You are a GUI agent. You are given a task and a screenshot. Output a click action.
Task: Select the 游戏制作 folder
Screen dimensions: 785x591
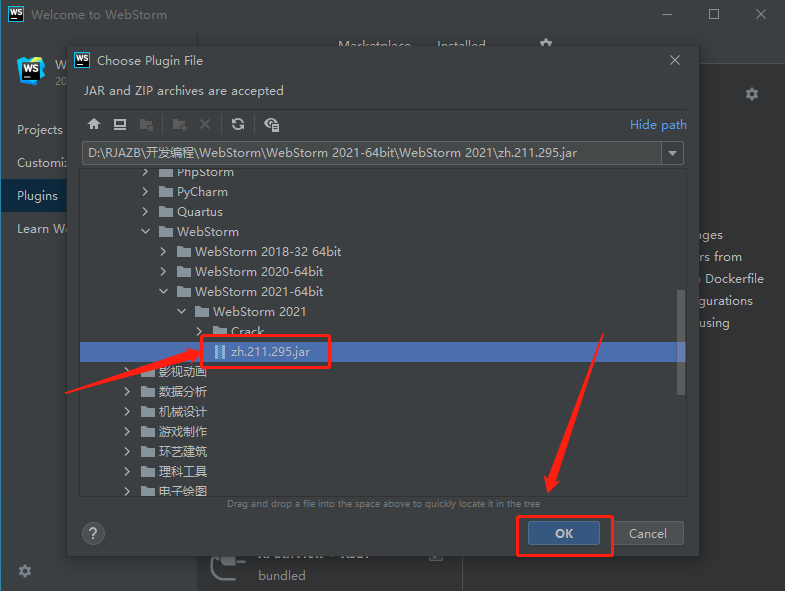(382, 432)
